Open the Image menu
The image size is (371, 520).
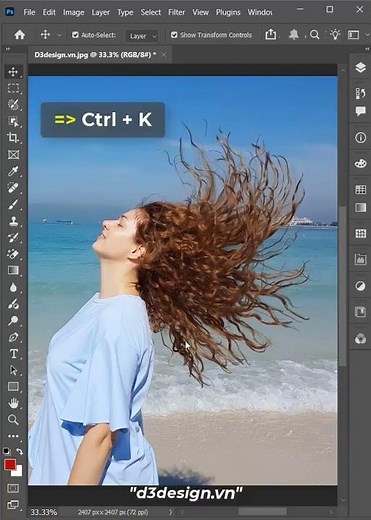tap(73, 12)
